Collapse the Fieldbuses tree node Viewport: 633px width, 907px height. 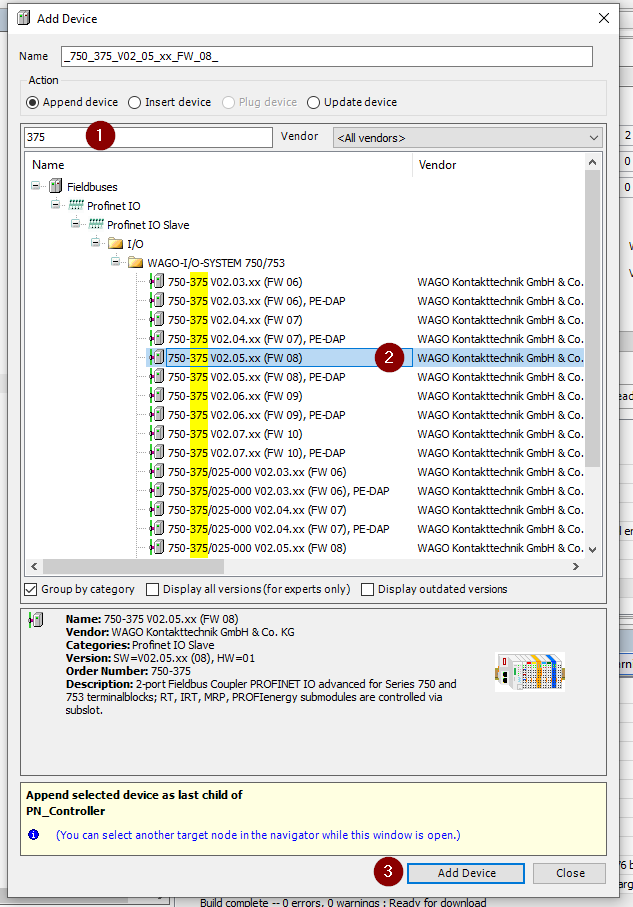pos(36,186)
